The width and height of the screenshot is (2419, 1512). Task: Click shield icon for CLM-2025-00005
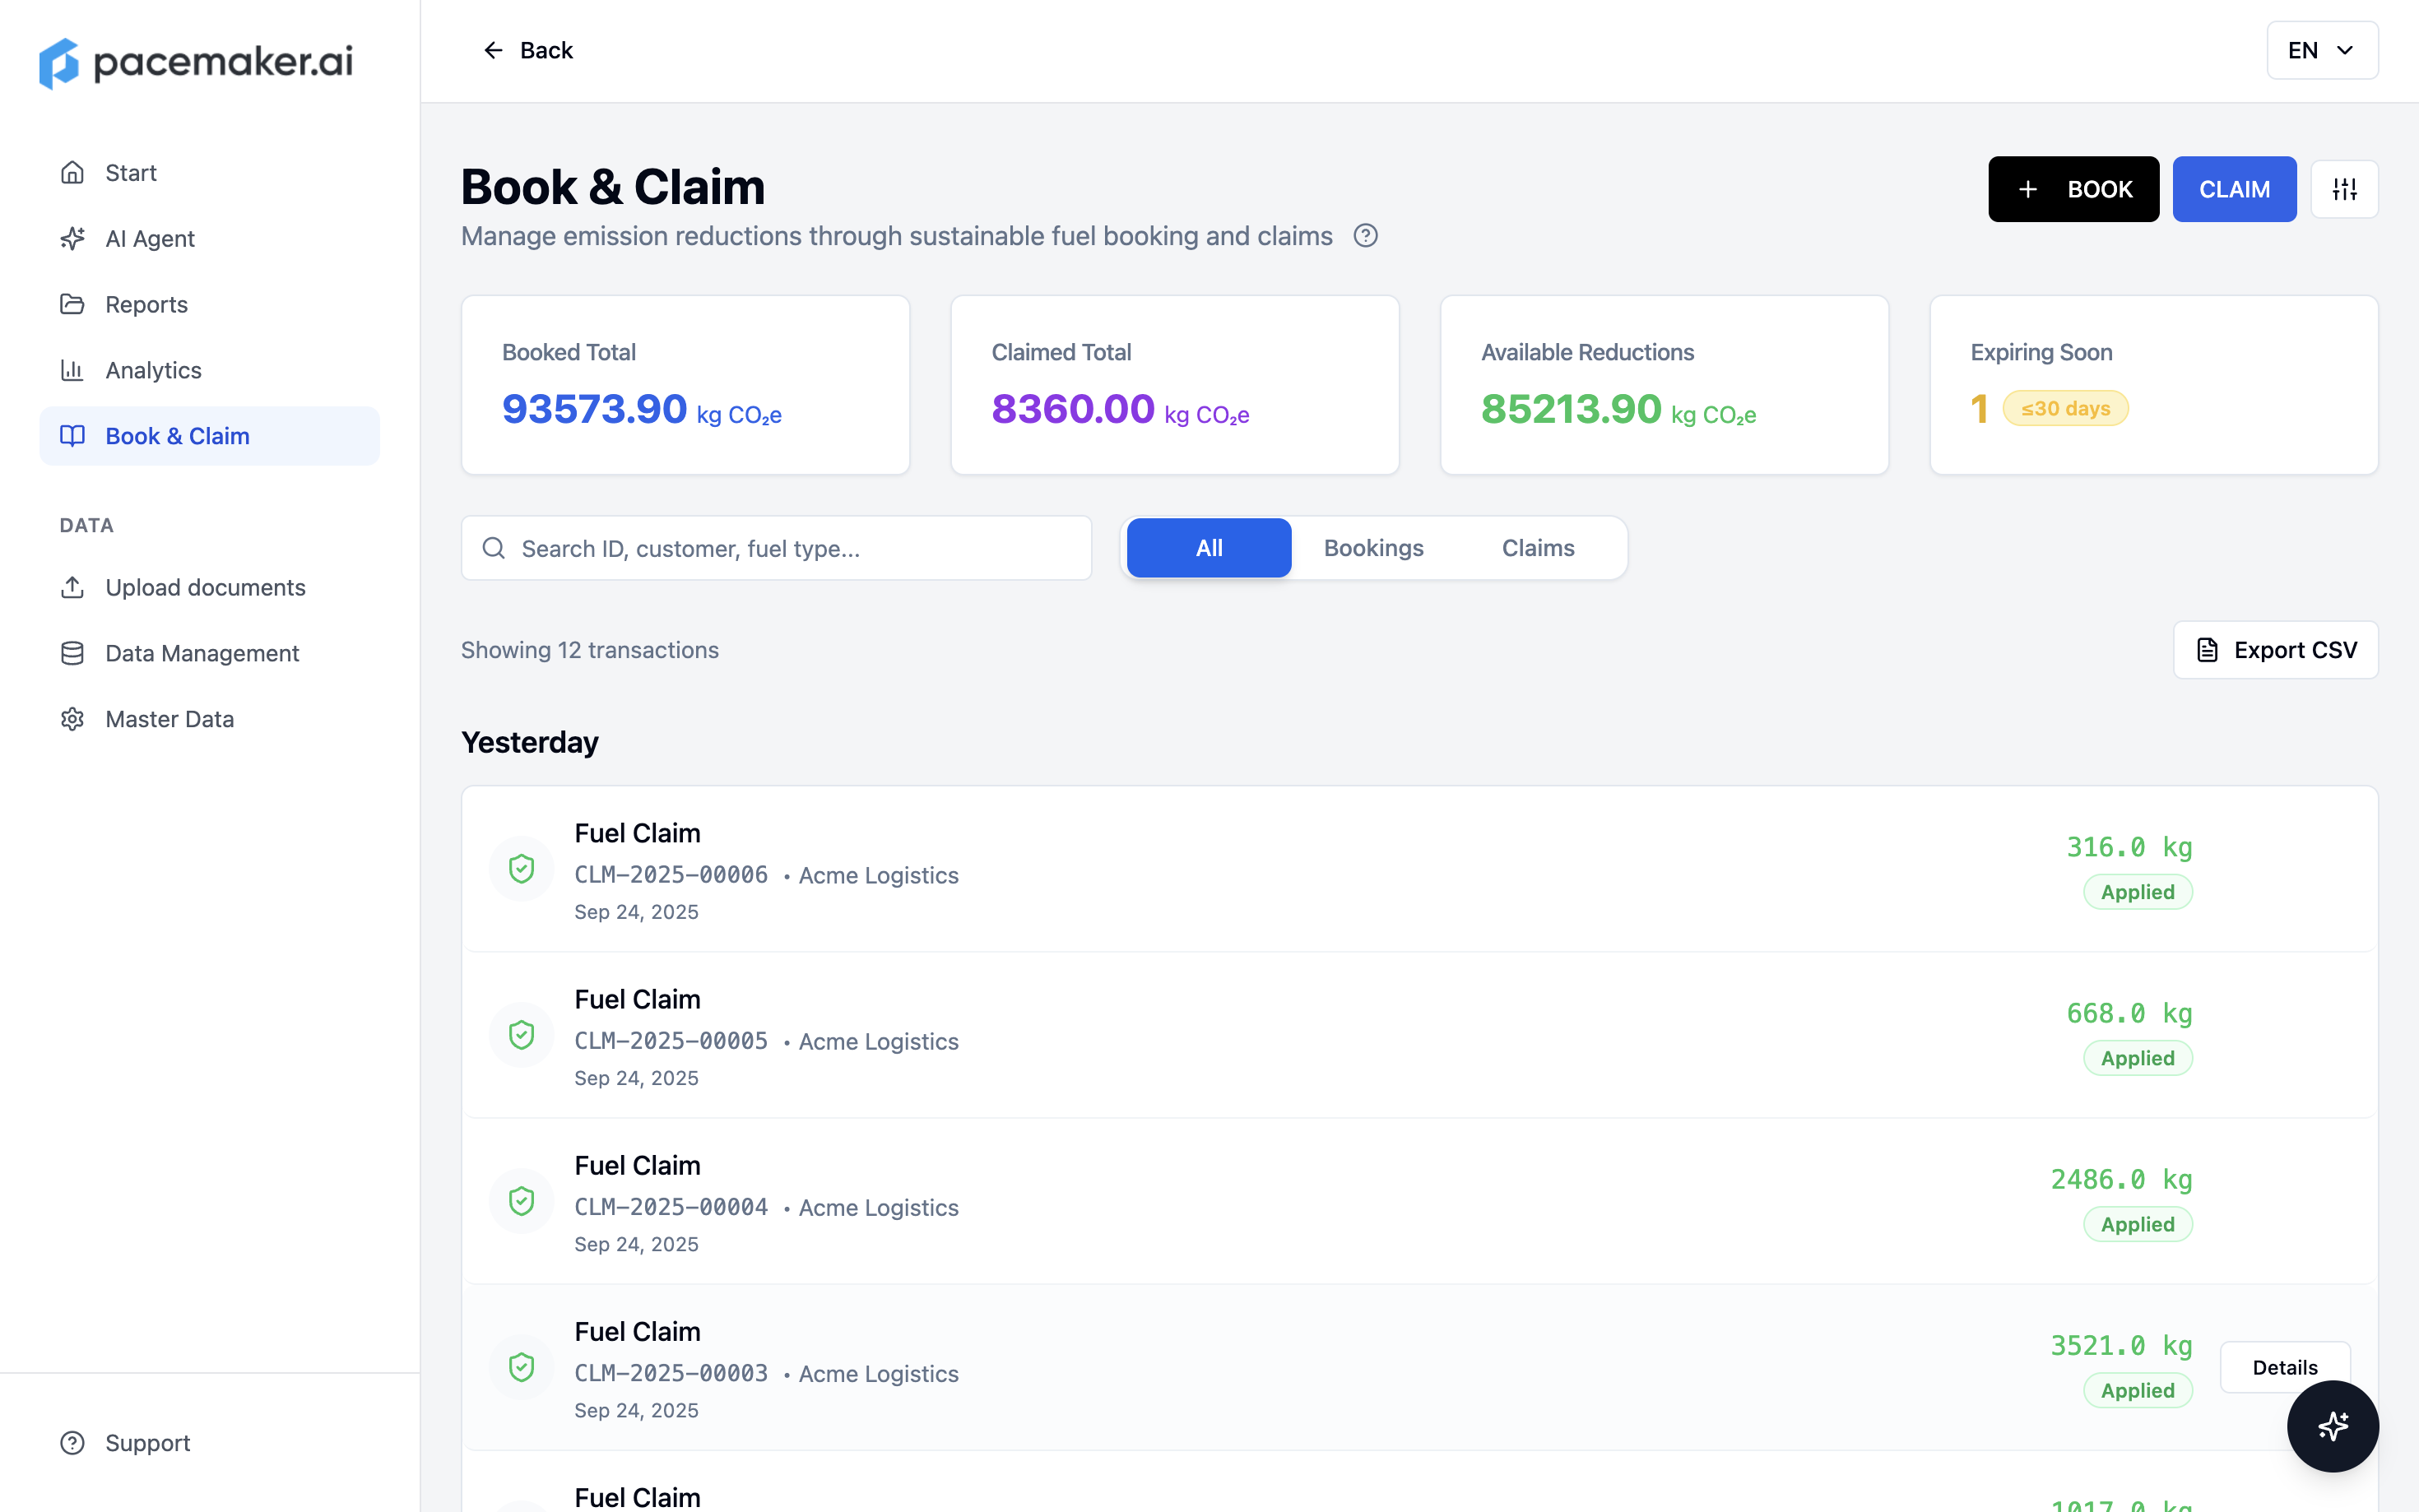[x=521, y=1034]
